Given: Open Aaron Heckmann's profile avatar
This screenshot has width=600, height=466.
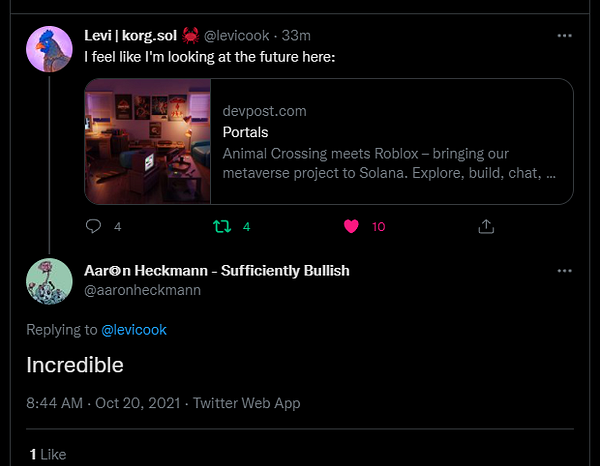Looking at the screenshot, I should tap(49, 282).
